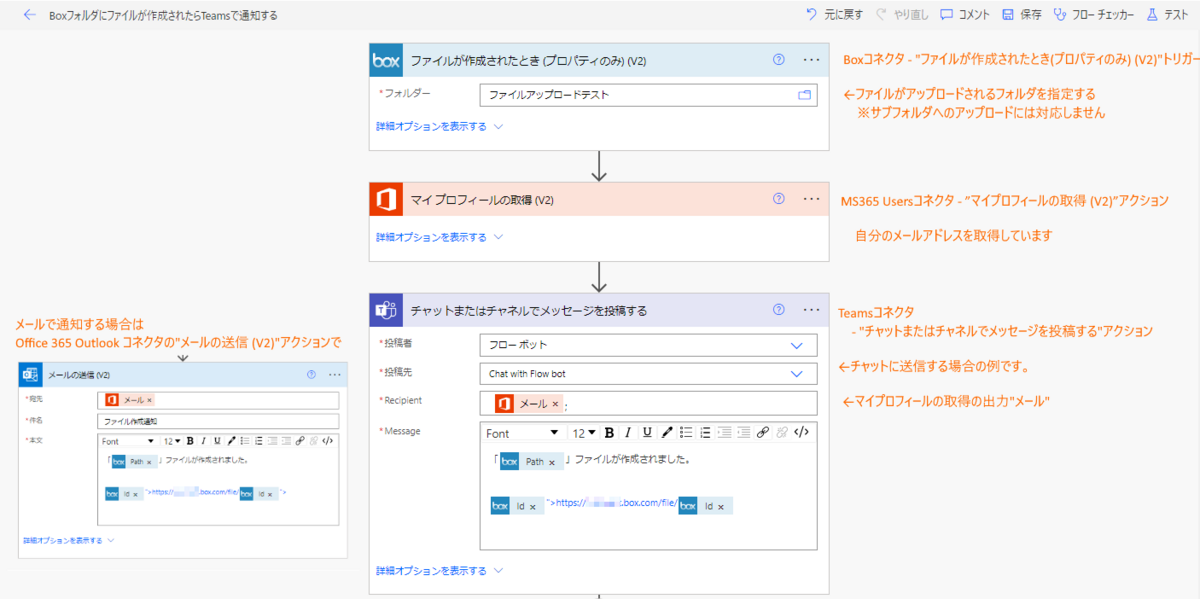Open the font size dropdown in Message editor

point(584,432)
